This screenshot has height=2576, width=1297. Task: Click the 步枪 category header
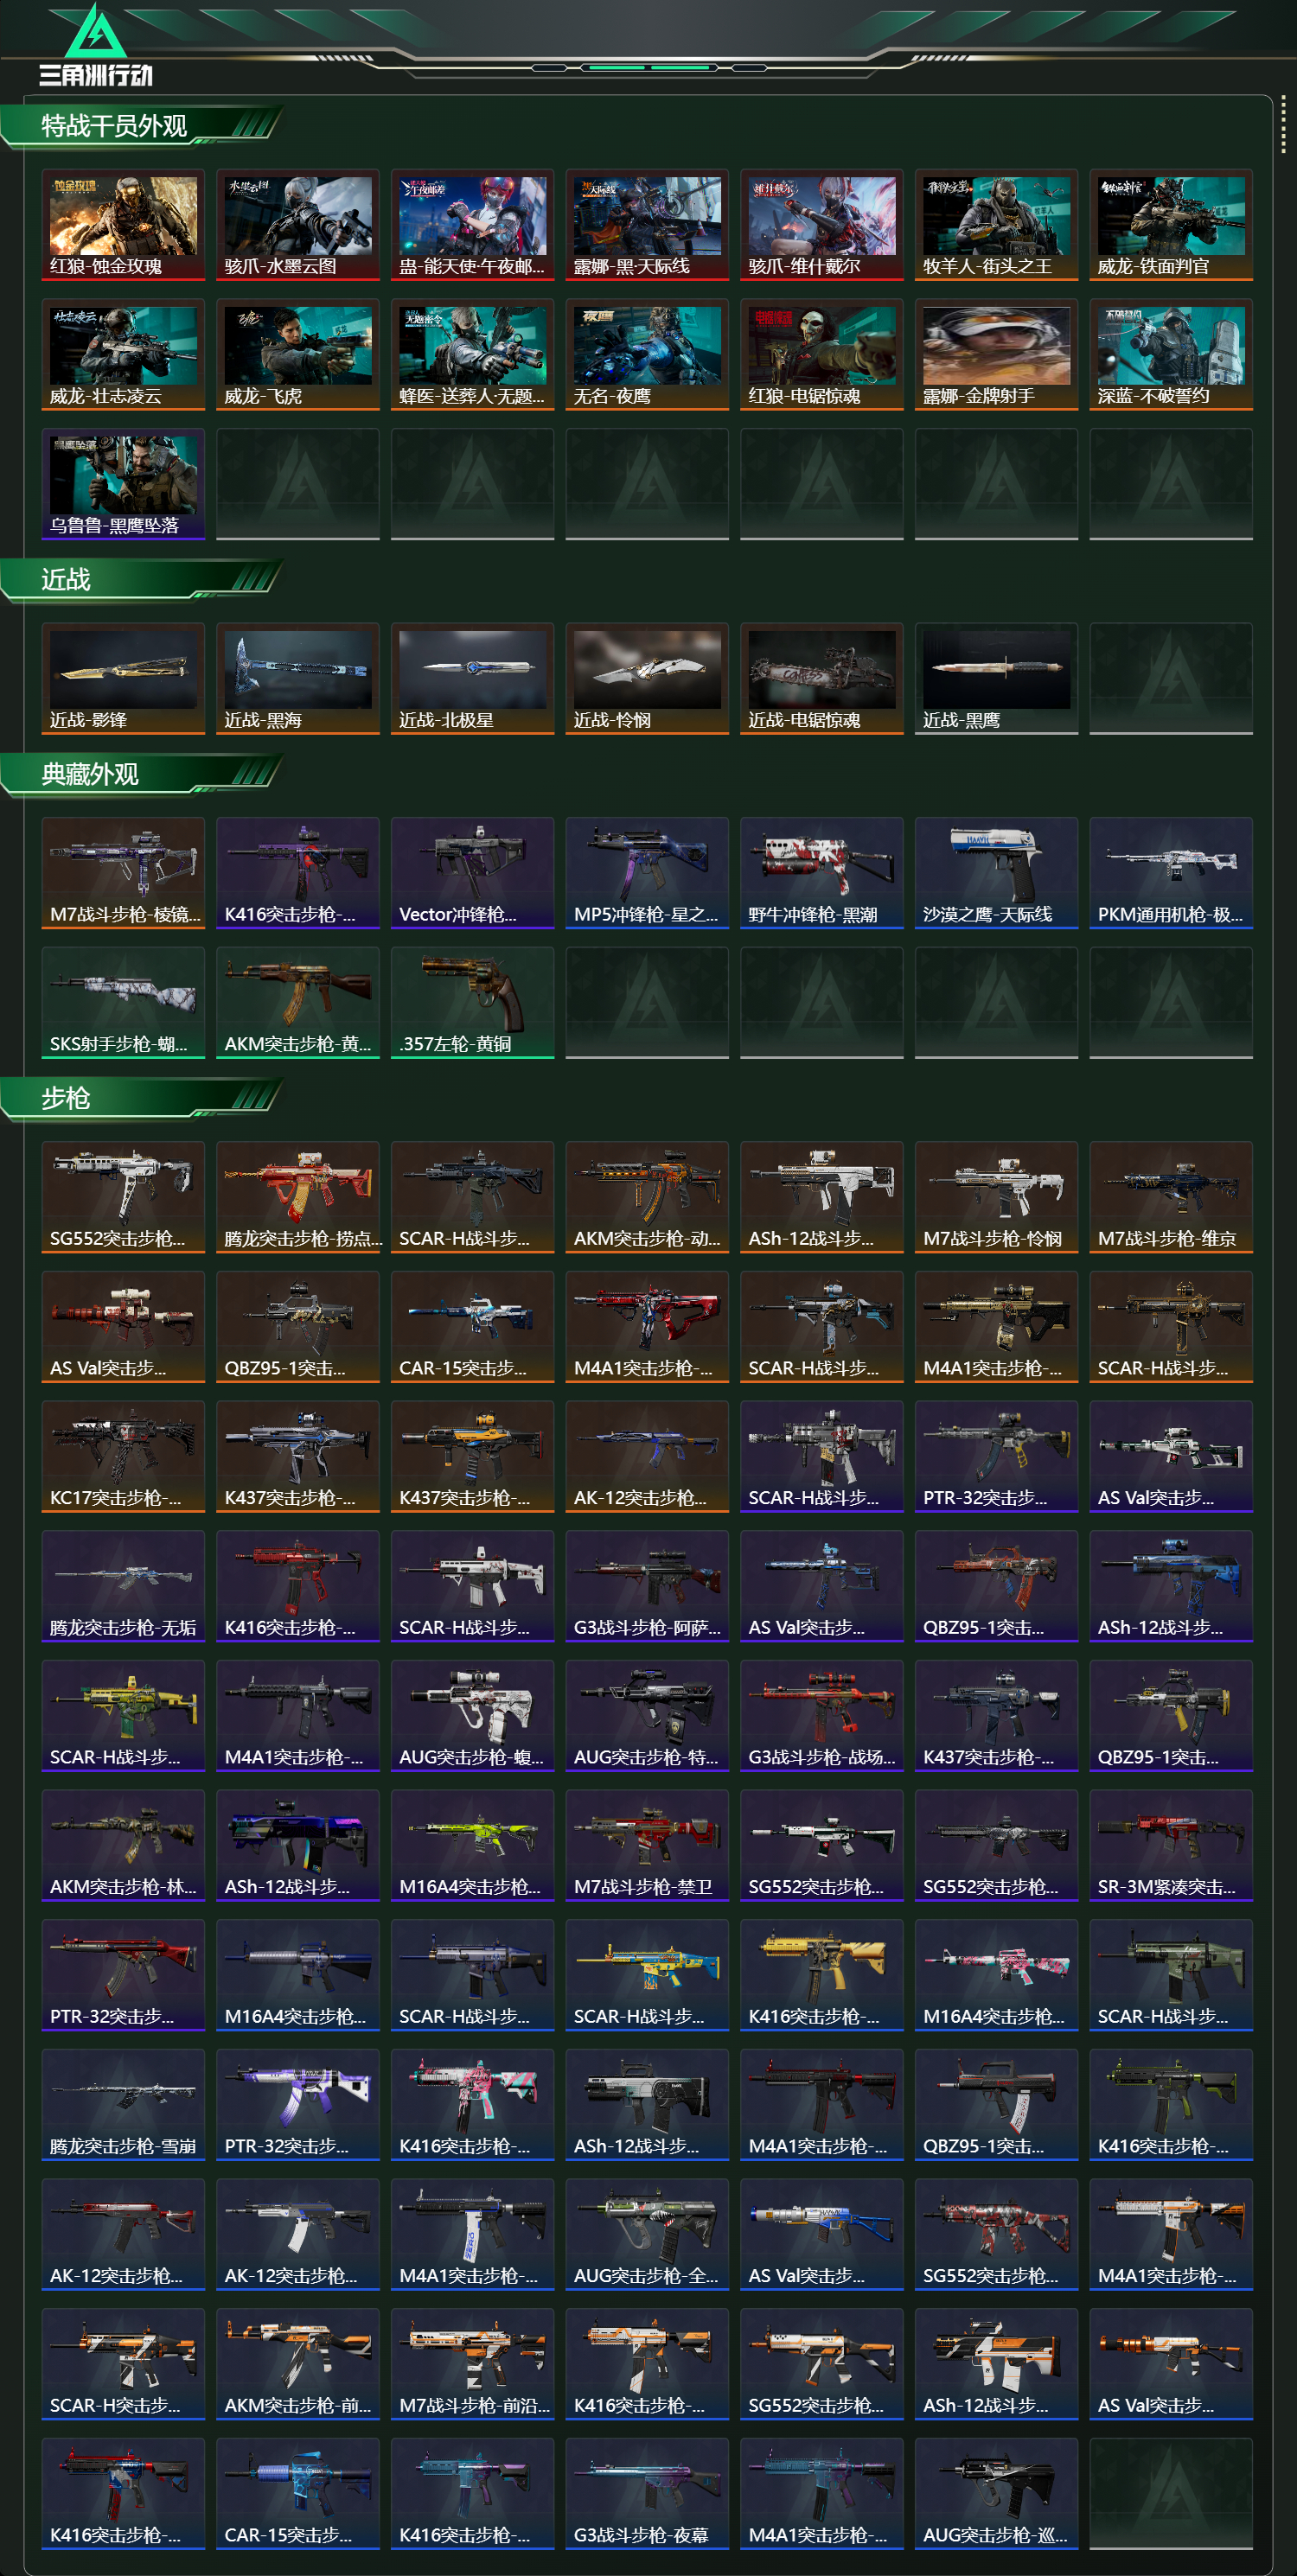[66, 1098]
